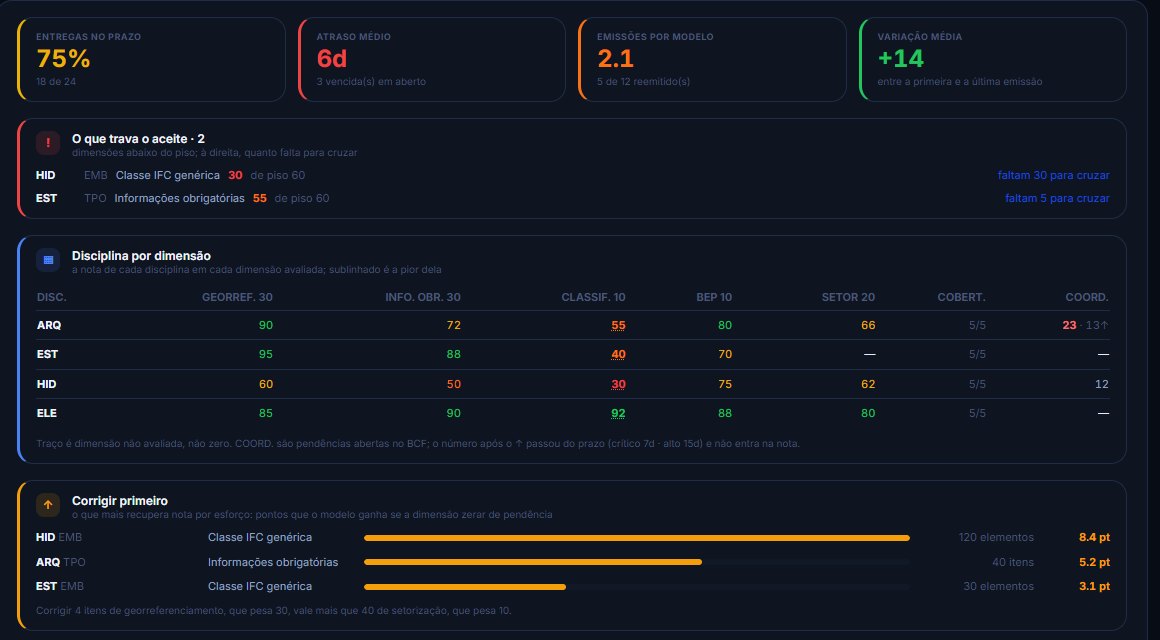Click the underlined 92 in the ELE row
Viewport: 1160px width, 640px height.
618,414
